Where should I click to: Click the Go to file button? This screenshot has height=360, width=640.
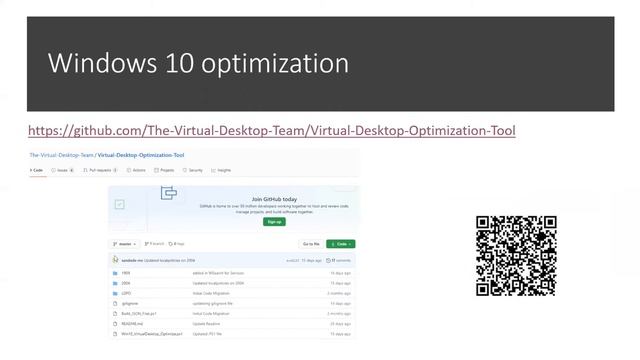click(x=311, y=244)
